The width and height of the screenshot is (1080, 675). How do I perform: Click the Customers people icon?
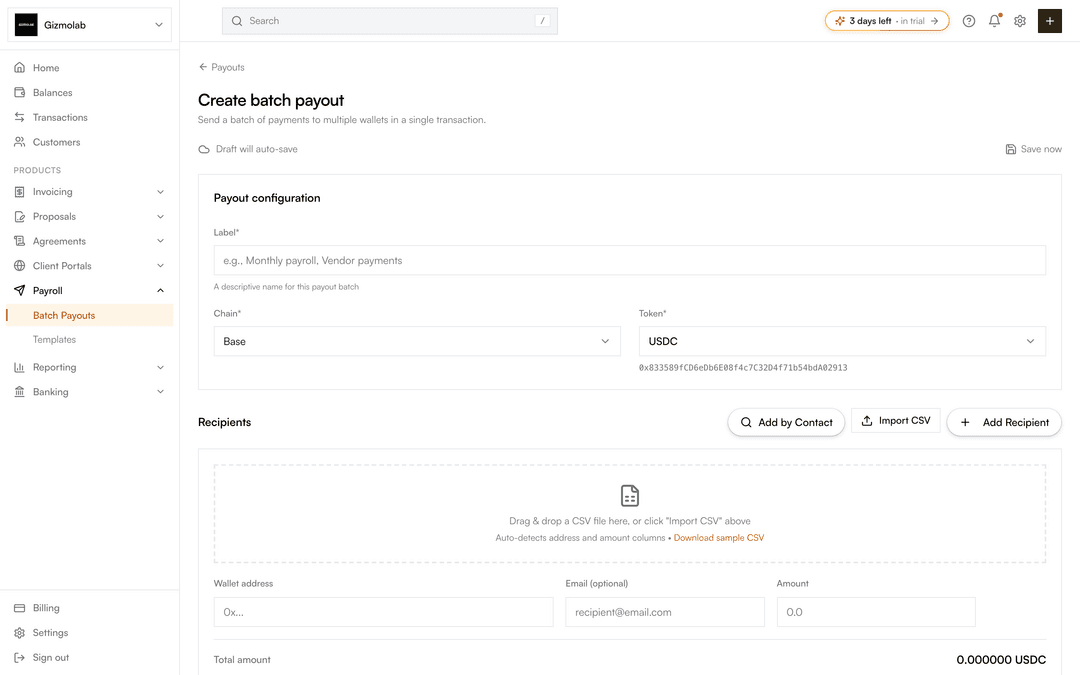pyautogui.click(x=19, y=142)
